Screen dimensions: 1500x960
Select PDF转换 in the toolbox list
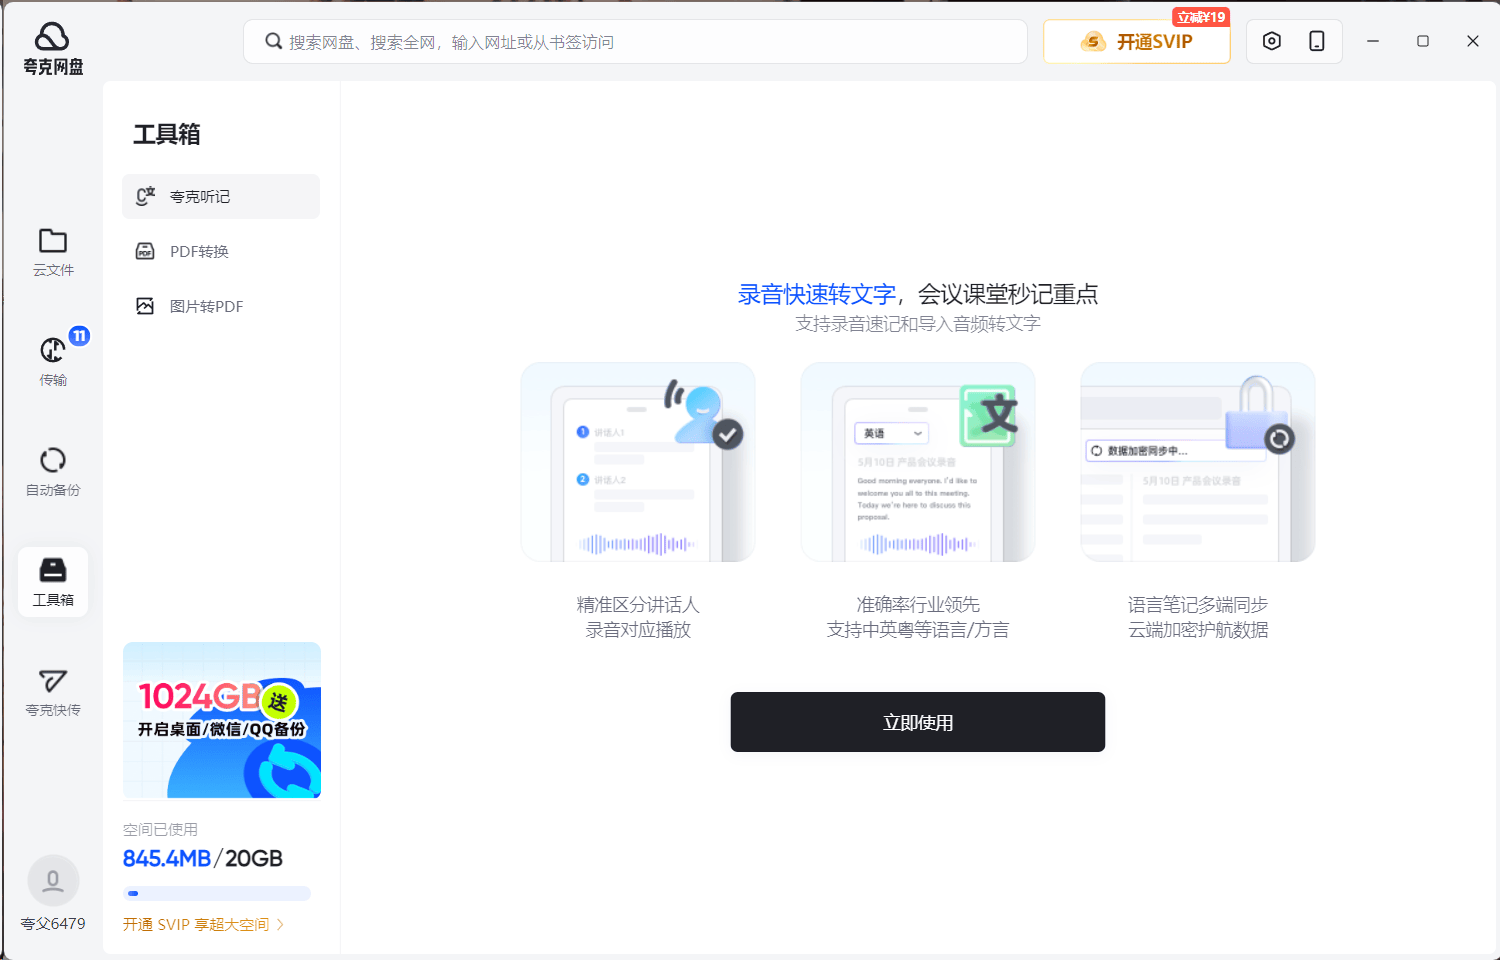(x=221, y=252)
